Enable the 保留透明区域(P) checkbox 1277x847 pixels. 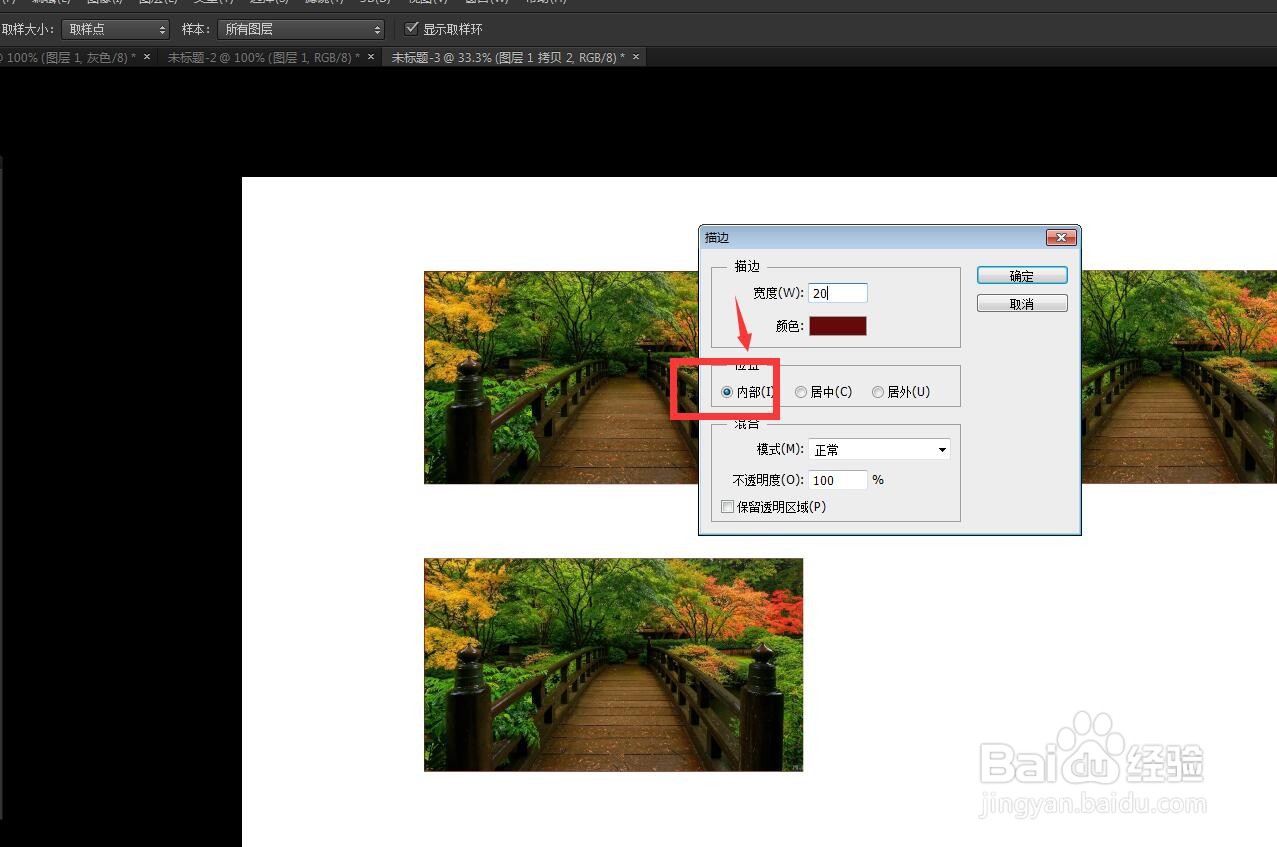[727, 507]
